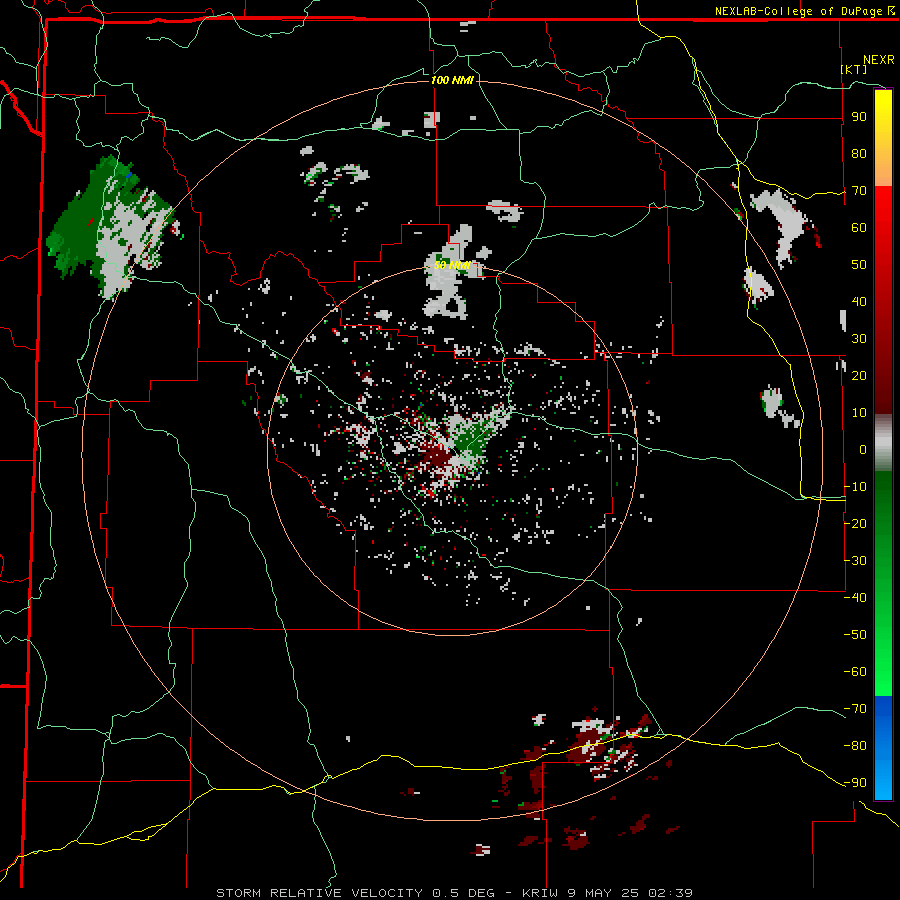Click the 30 value on velocity scale
This screenshot has width=900, height=900.
(x=859, y=339)
